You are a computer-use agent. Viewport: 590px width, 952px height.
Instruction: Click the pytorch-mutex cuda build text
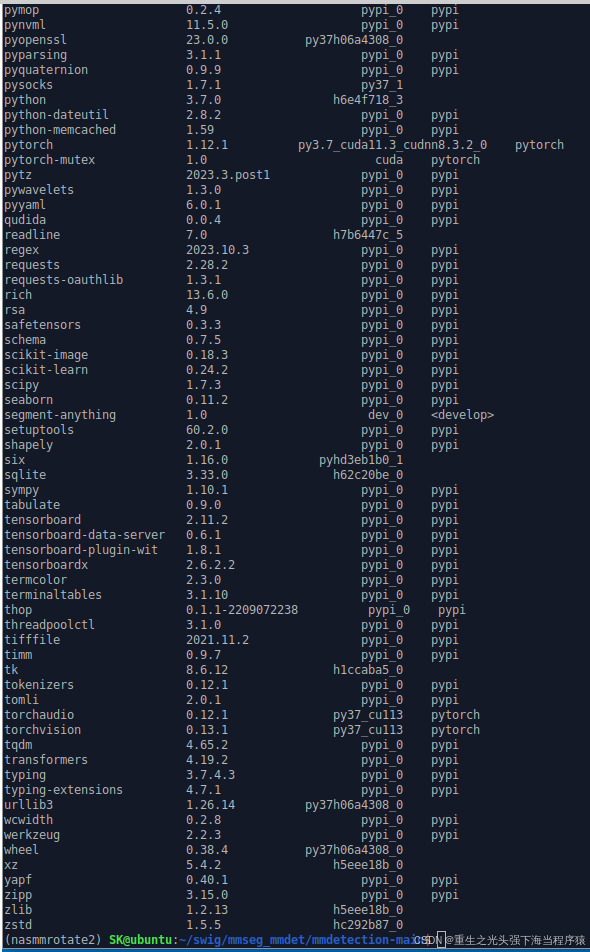[389, 160]
